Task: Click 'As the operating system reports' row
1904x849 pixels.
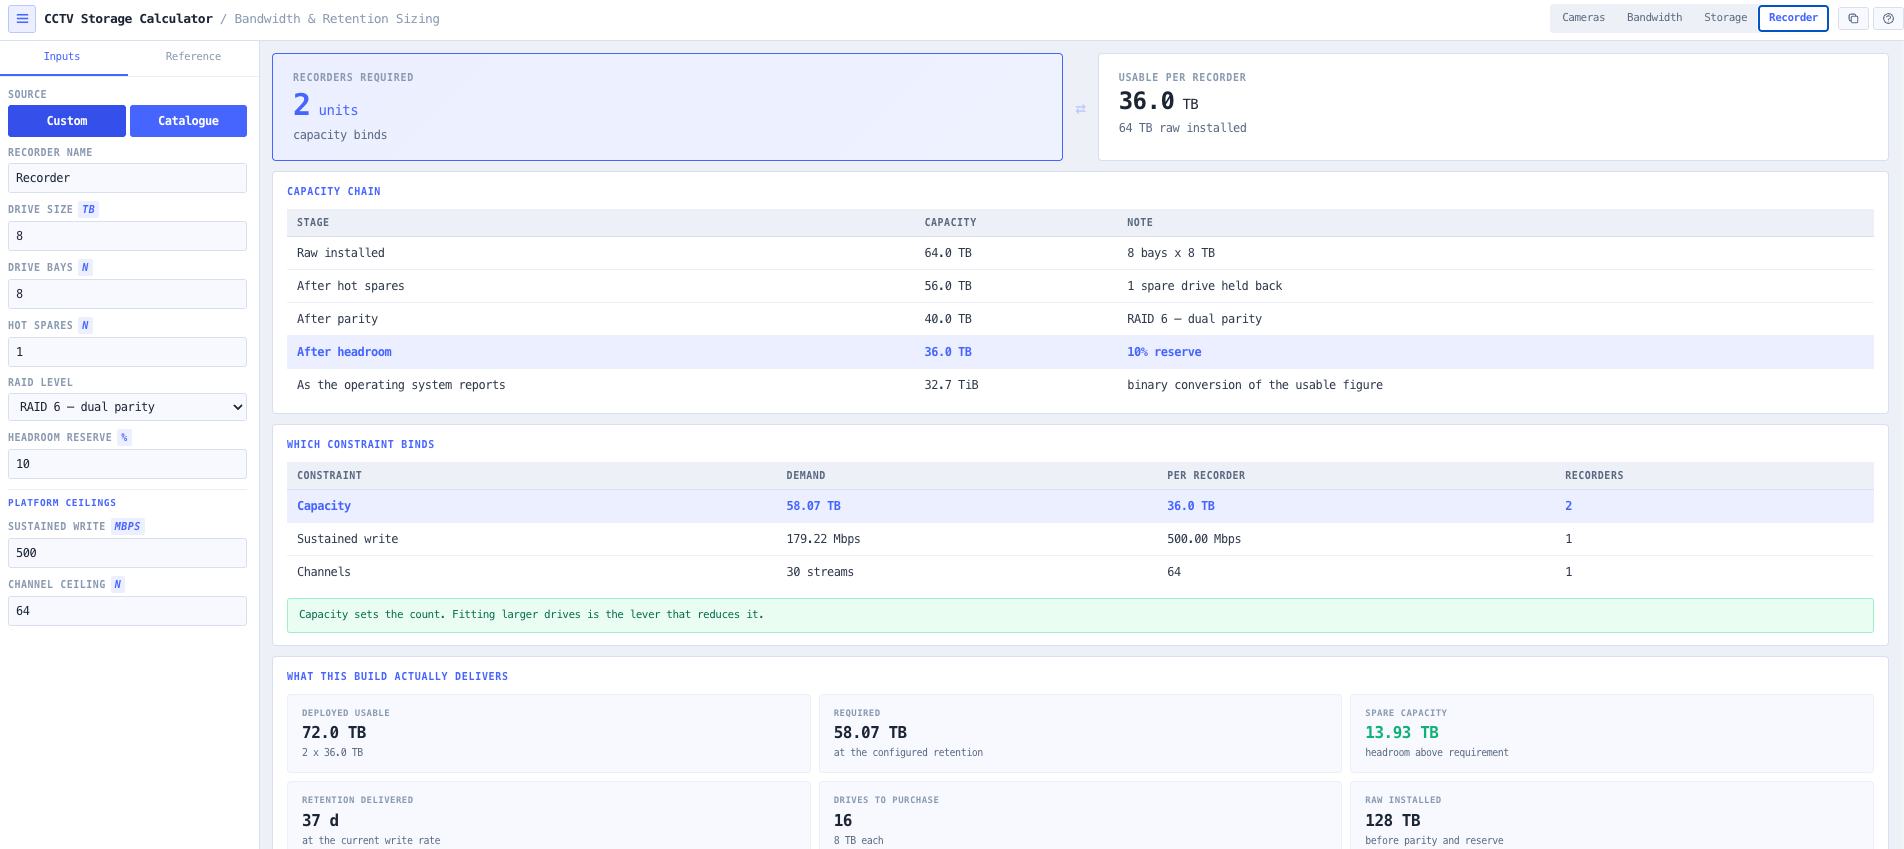Action: pyautogui.click(x=1080, y=385)
